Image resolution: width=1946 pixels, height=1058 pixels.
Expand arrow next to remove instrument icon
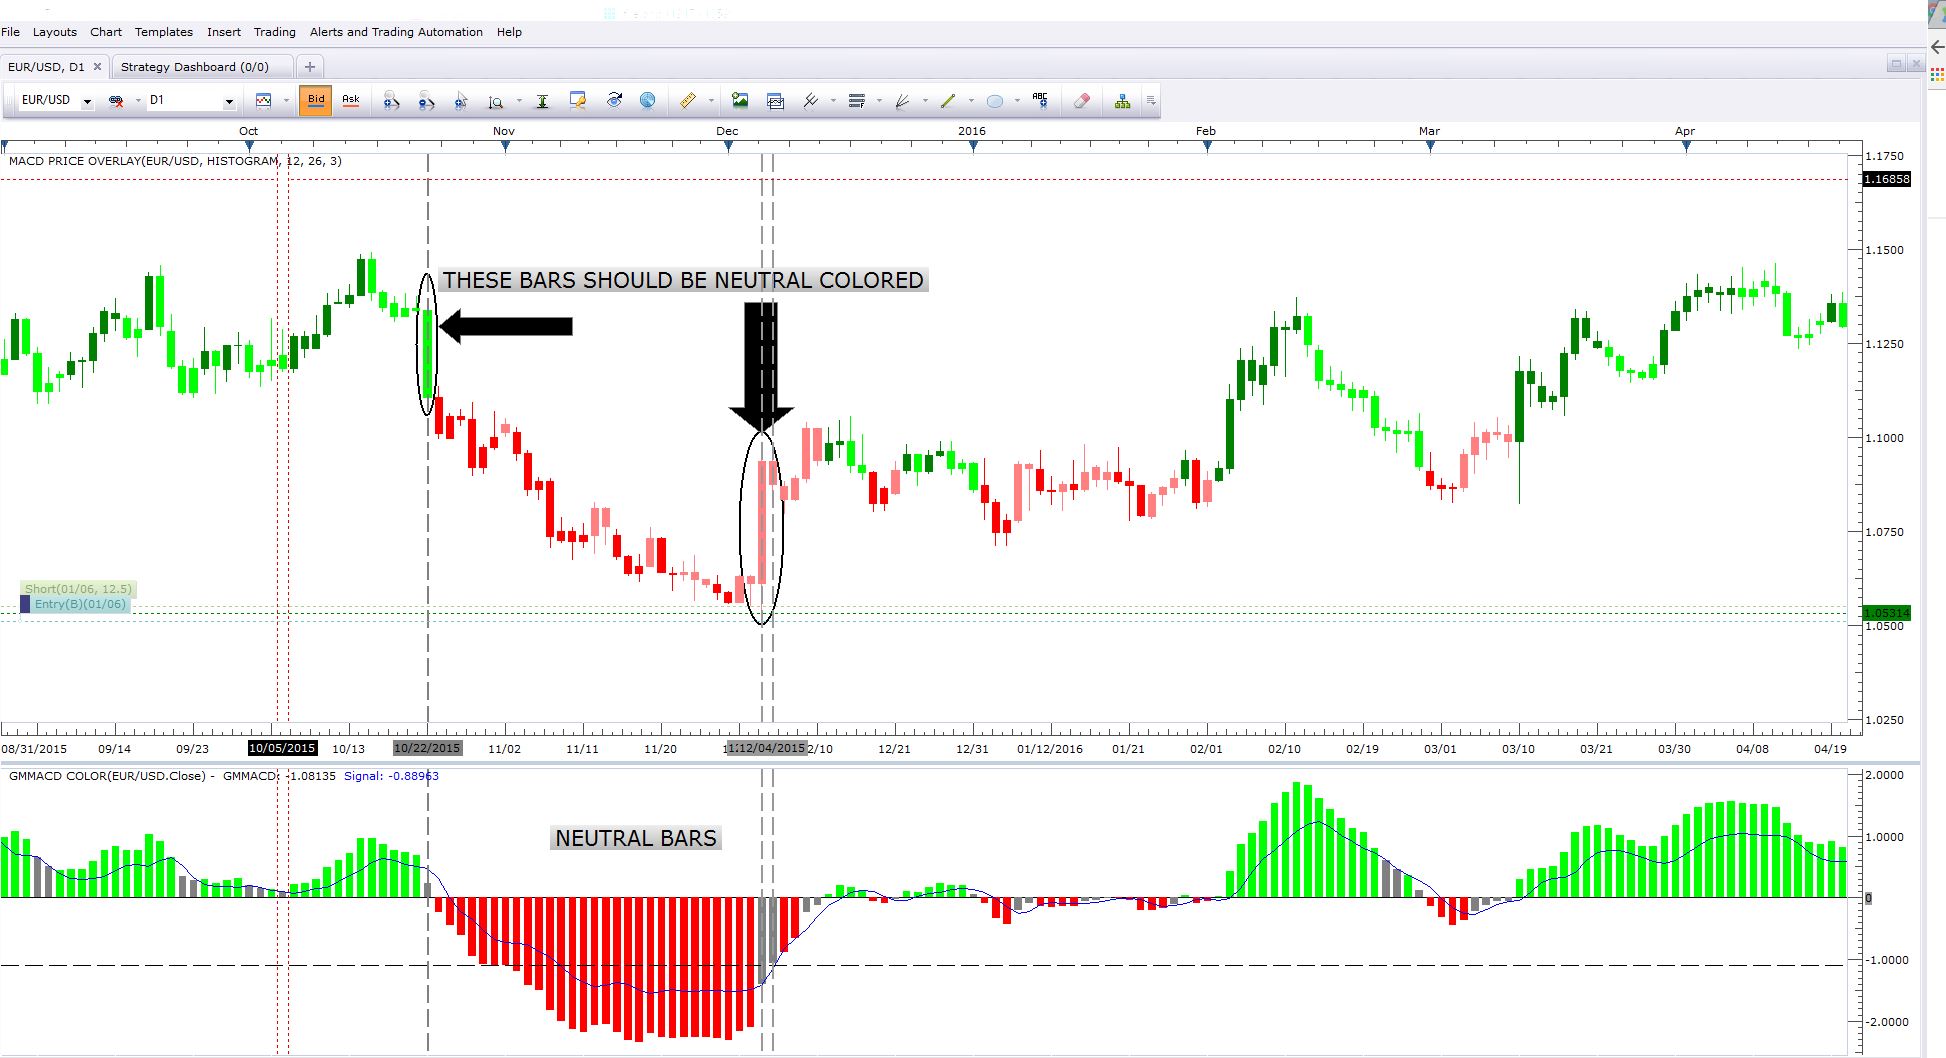[138, 100]
